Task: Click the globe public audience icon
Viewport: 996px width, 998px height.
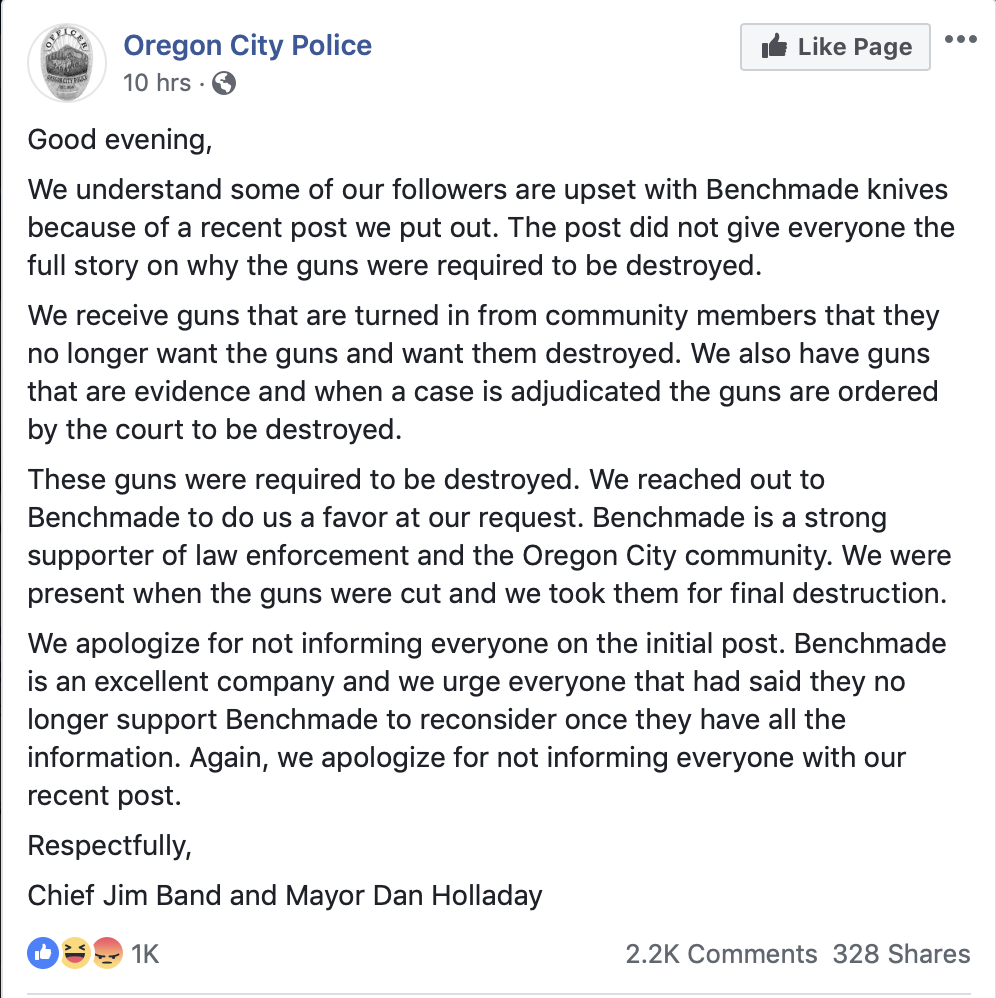Action: coord(225,84)
